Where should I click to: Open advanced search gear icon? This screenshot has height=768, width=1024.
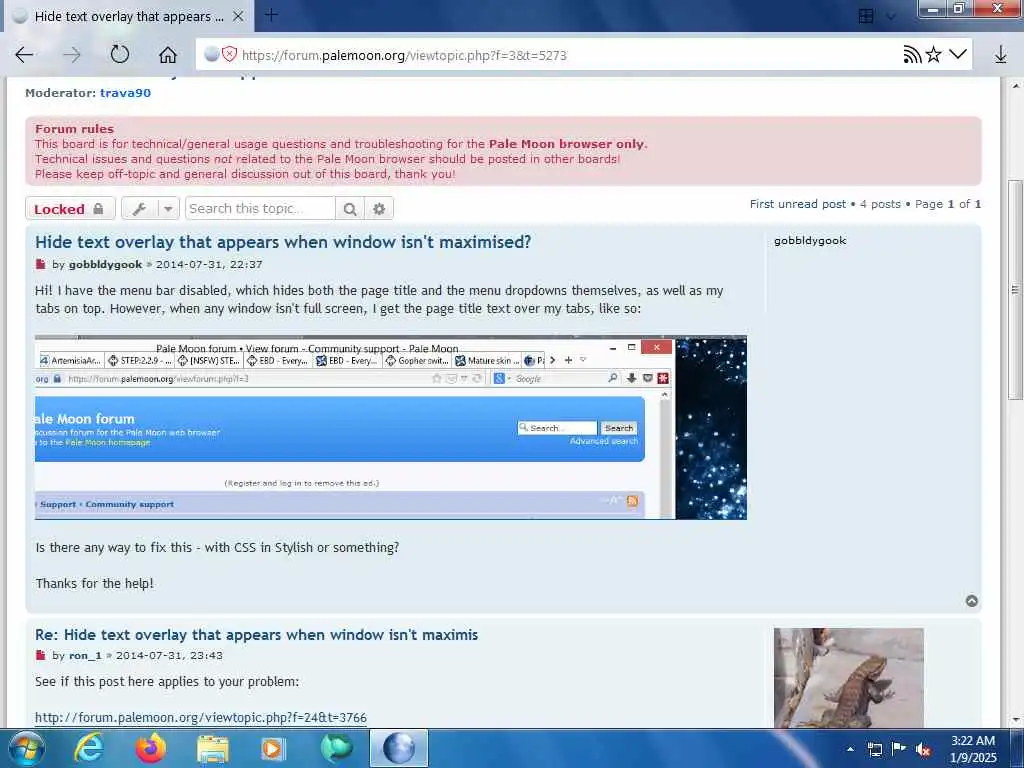[379, 209]
